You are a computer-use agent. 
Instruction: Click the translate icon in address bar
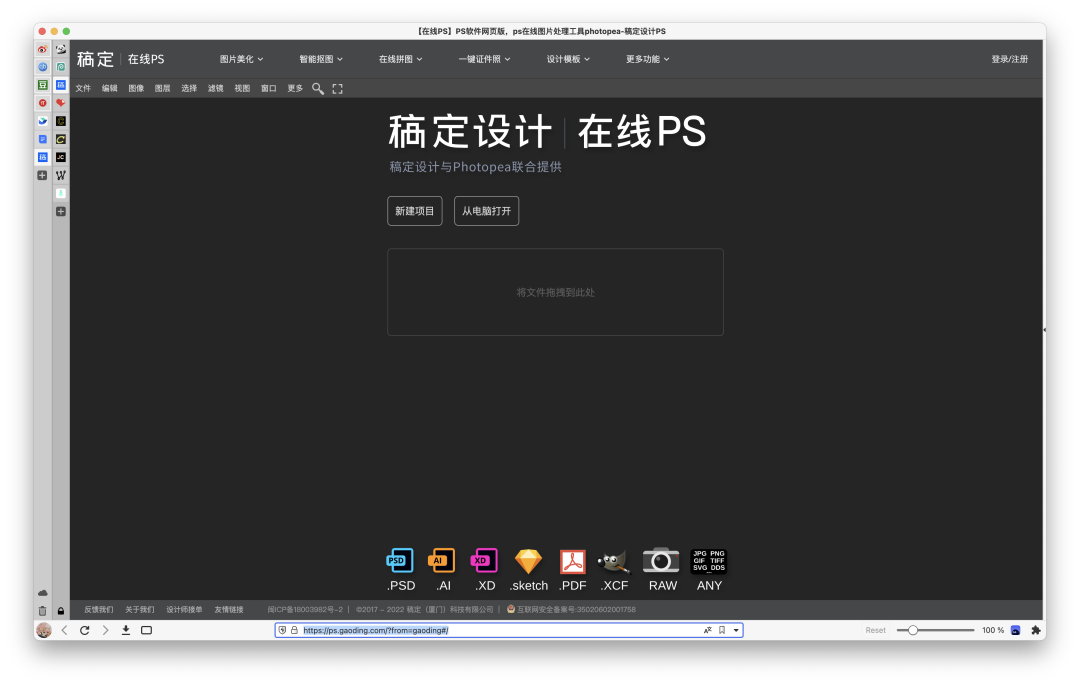click(x=707, y=630)
